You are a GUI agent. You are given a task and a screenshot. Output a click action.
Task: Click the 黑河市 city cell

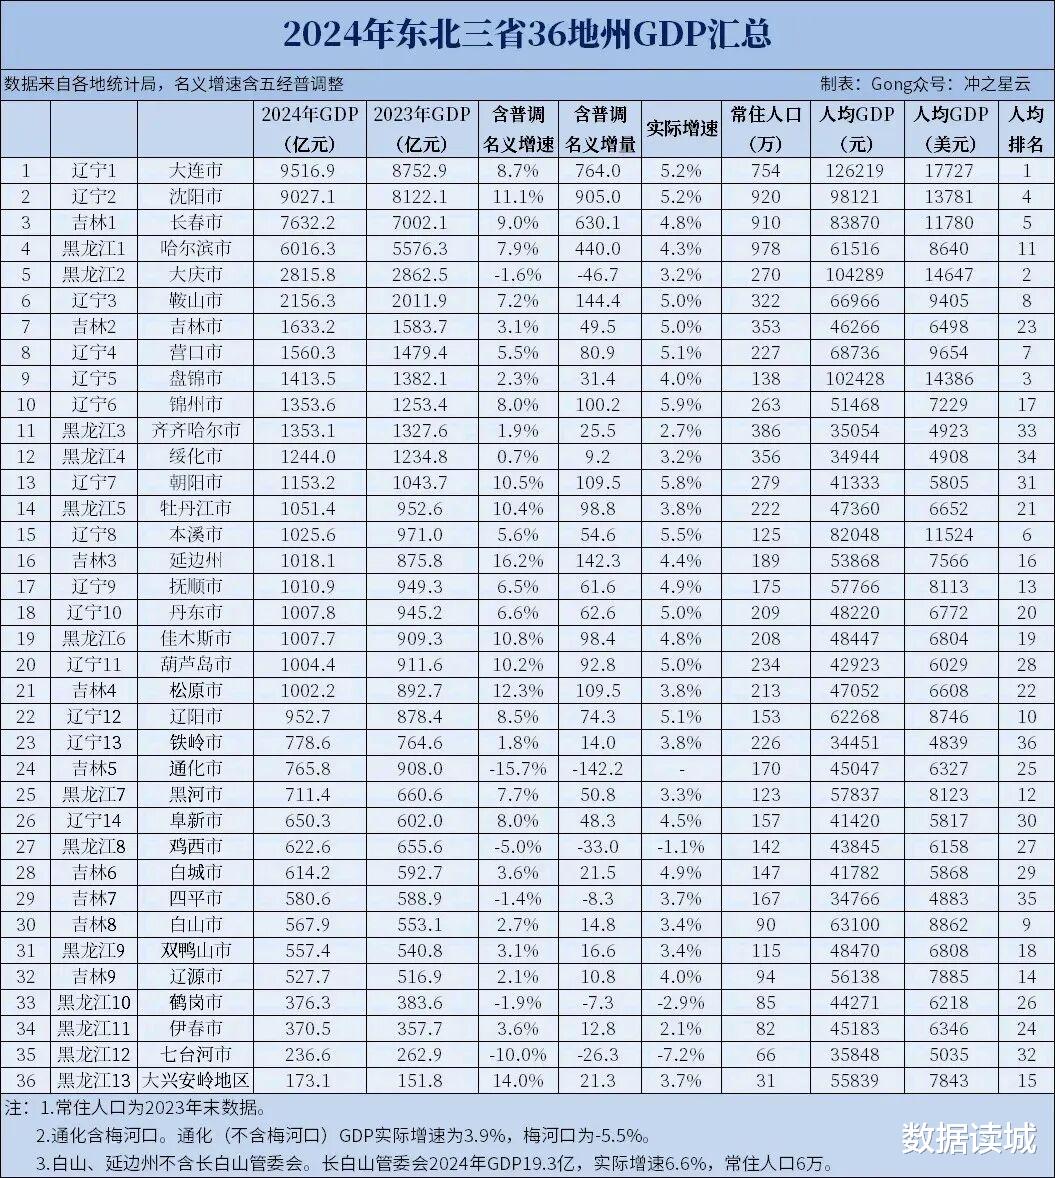(195, 795)
